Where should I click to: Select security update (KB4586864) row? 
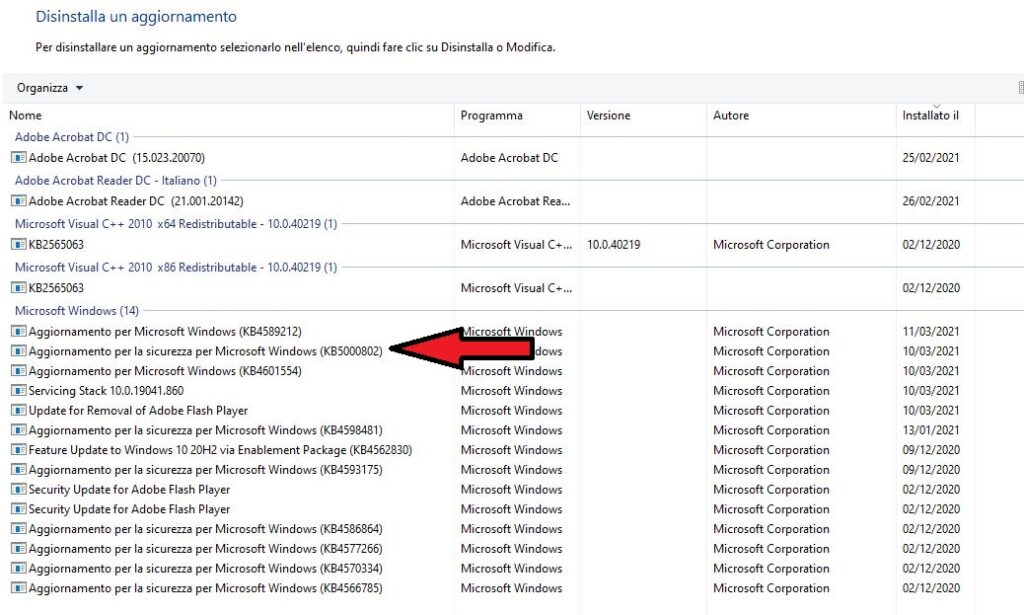coord(206,529)
